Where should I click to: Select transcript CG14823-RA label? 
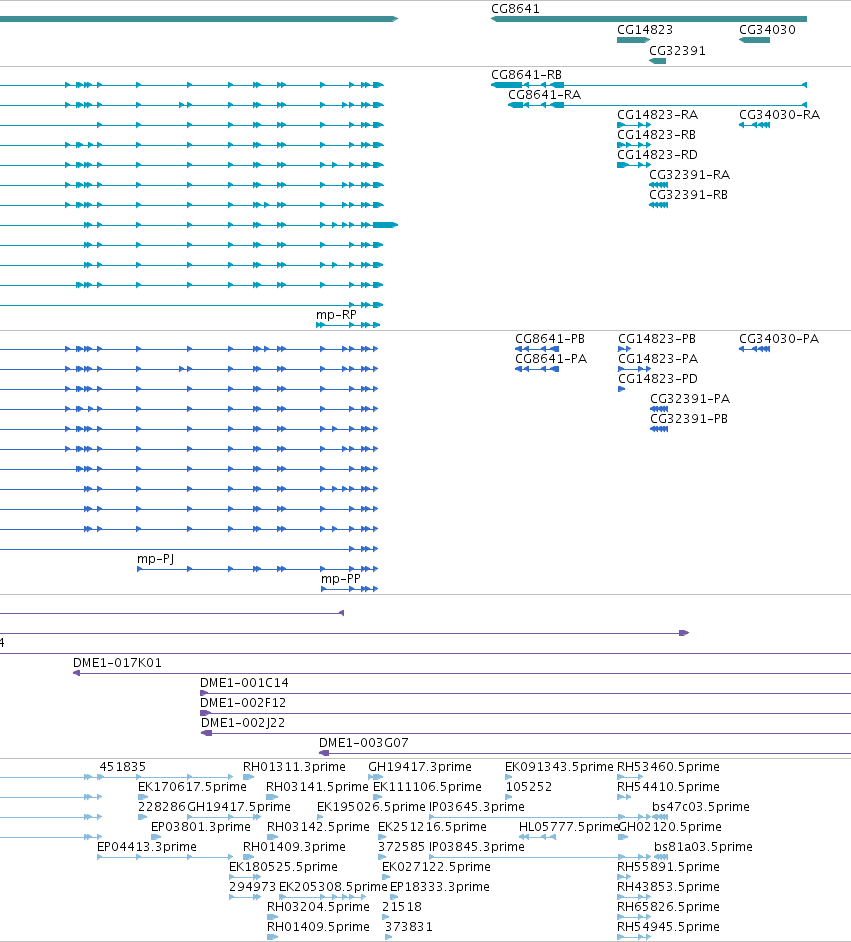tap(657, 115)
